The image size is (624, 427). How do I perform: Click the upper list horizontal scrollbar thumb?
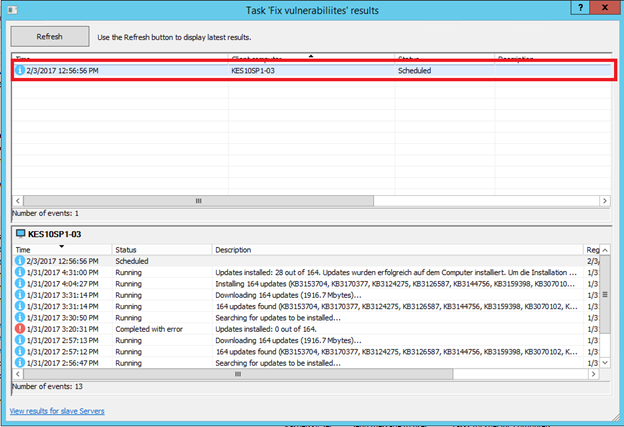196,200
